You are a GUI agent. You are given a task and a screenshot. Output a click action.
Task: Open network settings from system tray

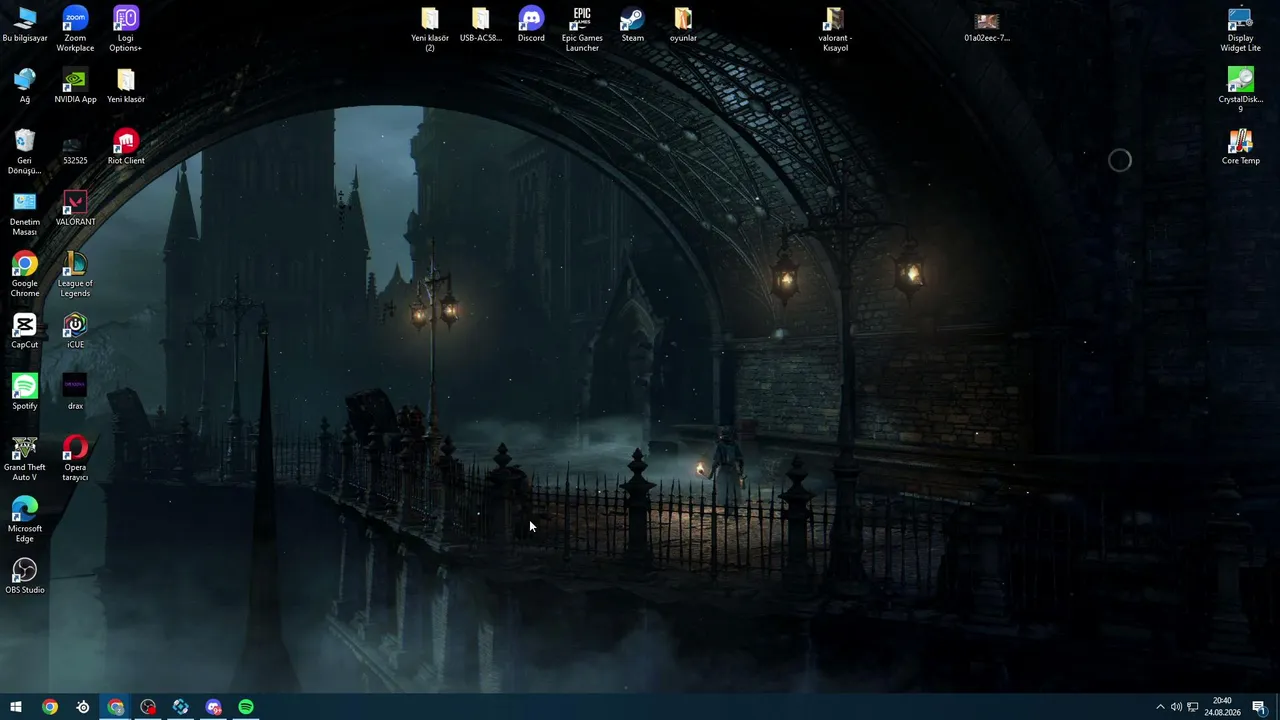coord(1192,707)
